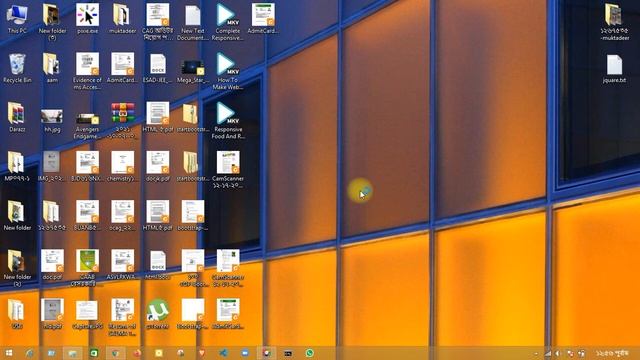Click the Windows Start button

point(9,353)
